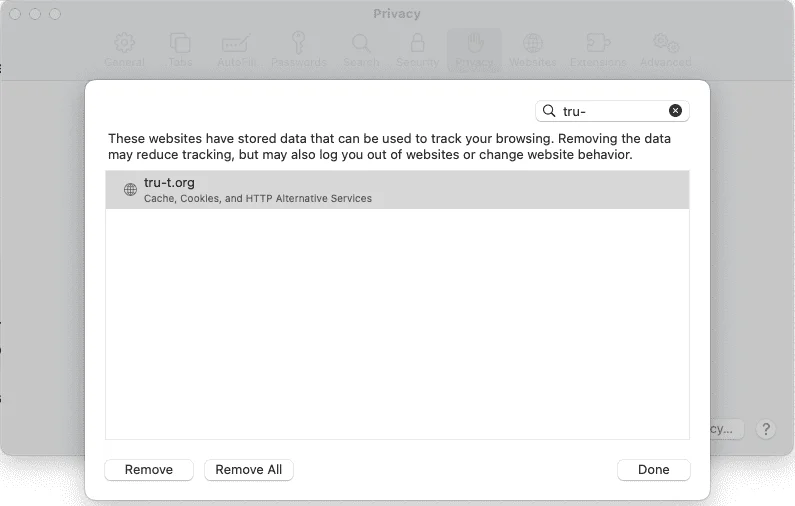Open the Security padlock pane
The width and height of the screenshot is (795, 506).
click(417, 50)
